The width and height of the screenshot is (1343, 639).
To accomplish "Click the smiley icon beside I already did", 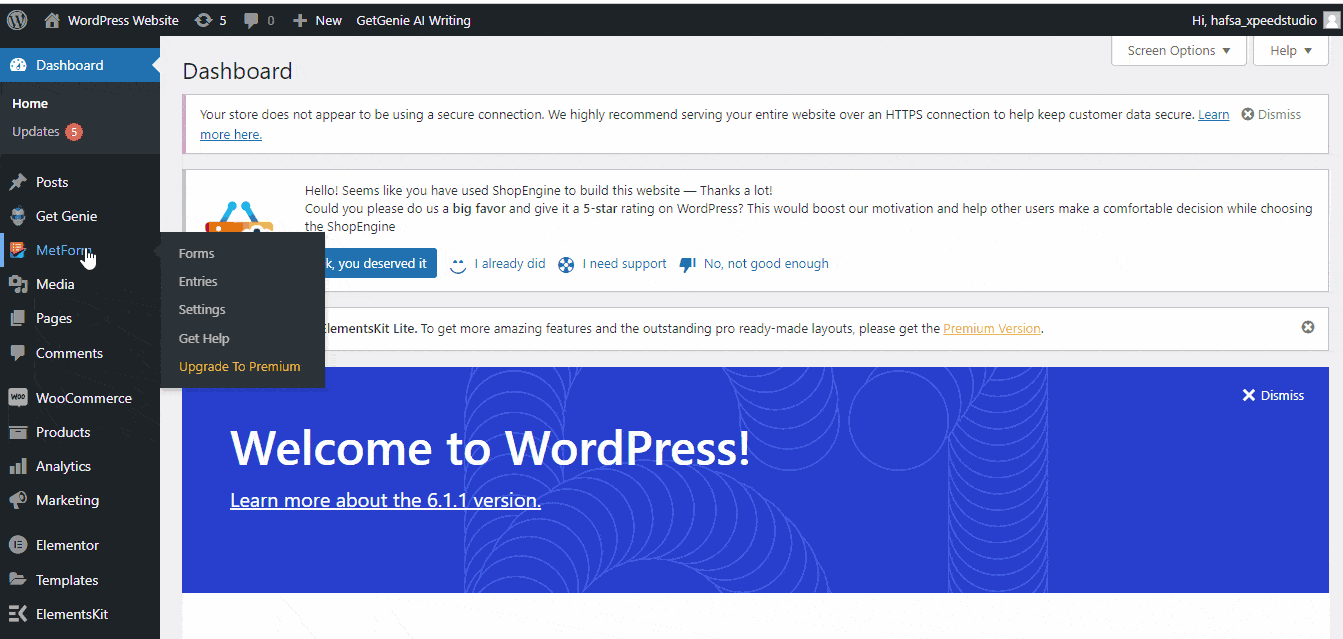I will pyautogui.click(x=459, y=265).
